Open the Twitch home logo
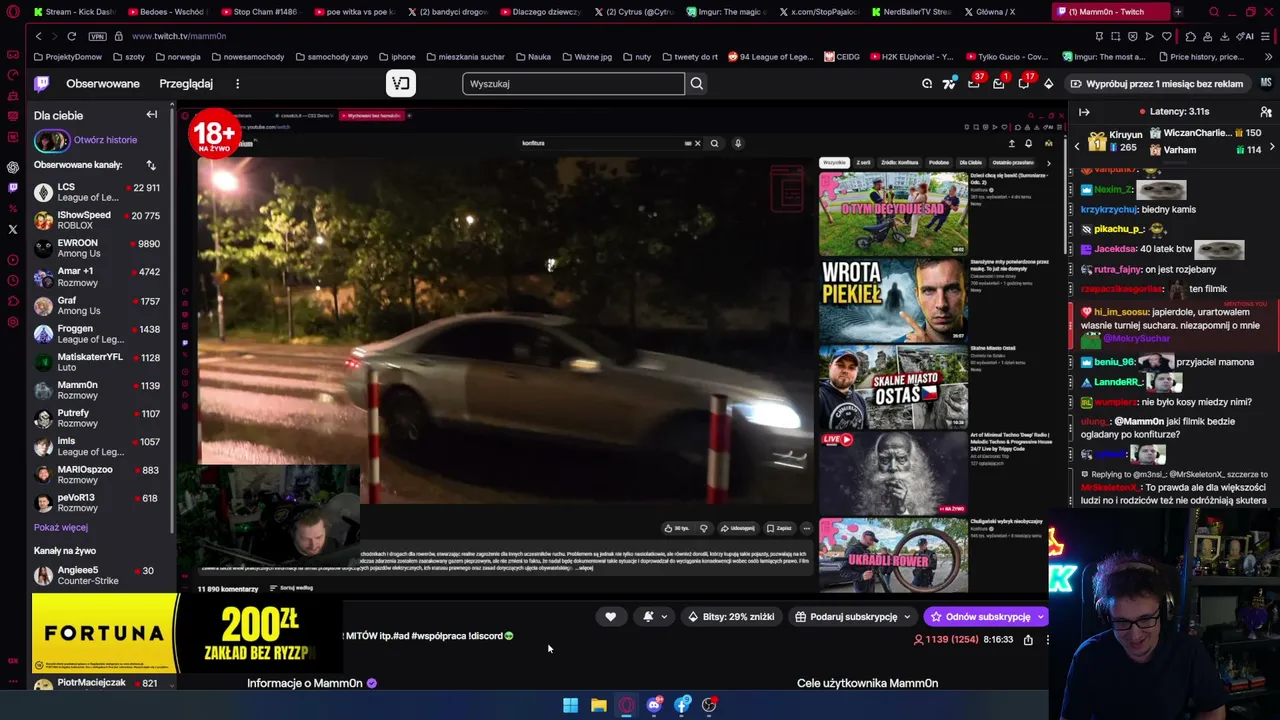Screen dimensions: 1280x720 41,84
